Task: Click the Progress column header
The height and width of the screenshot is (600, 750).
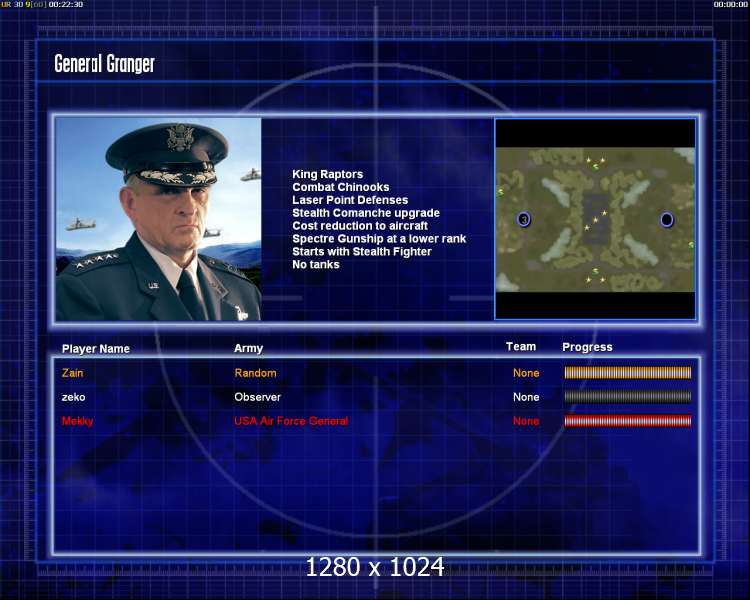Action: (587, 347)
